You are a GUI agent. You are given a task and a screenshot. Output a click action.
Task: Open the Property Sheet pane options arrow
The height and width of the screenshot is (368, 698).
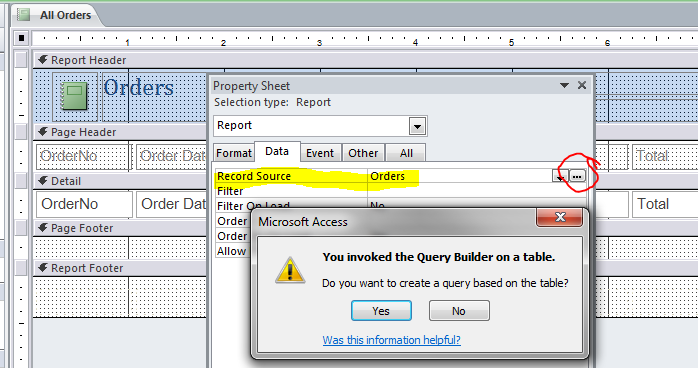point(564,85)
